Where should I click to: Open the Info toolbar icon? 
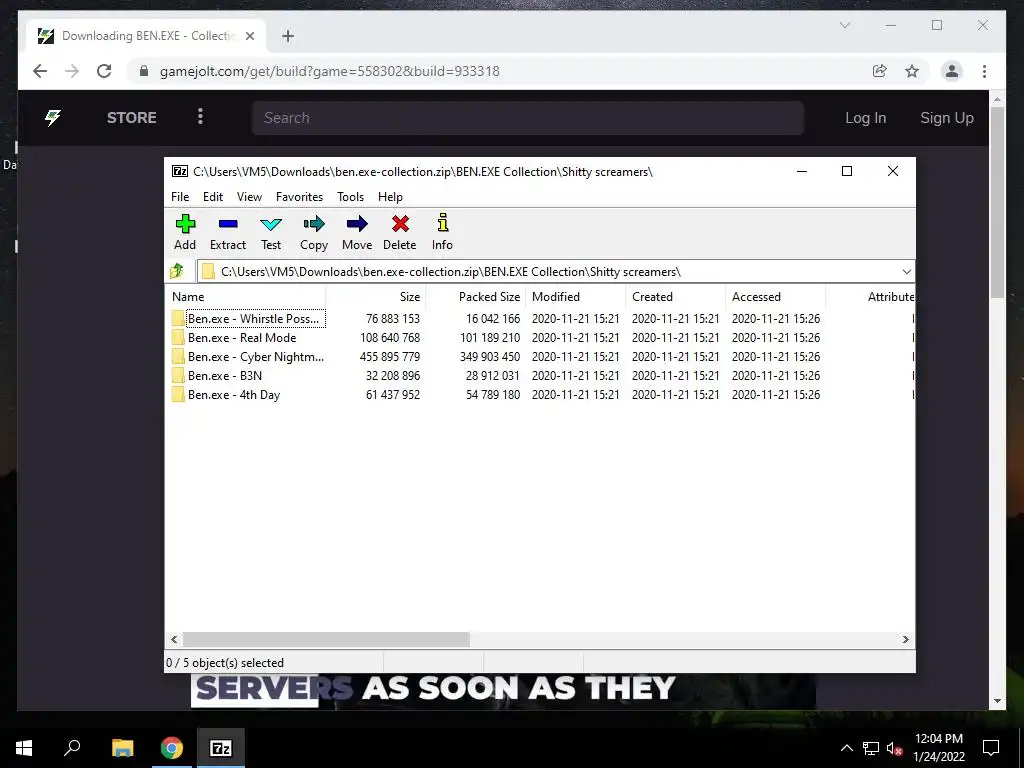[x=443, y=223]
